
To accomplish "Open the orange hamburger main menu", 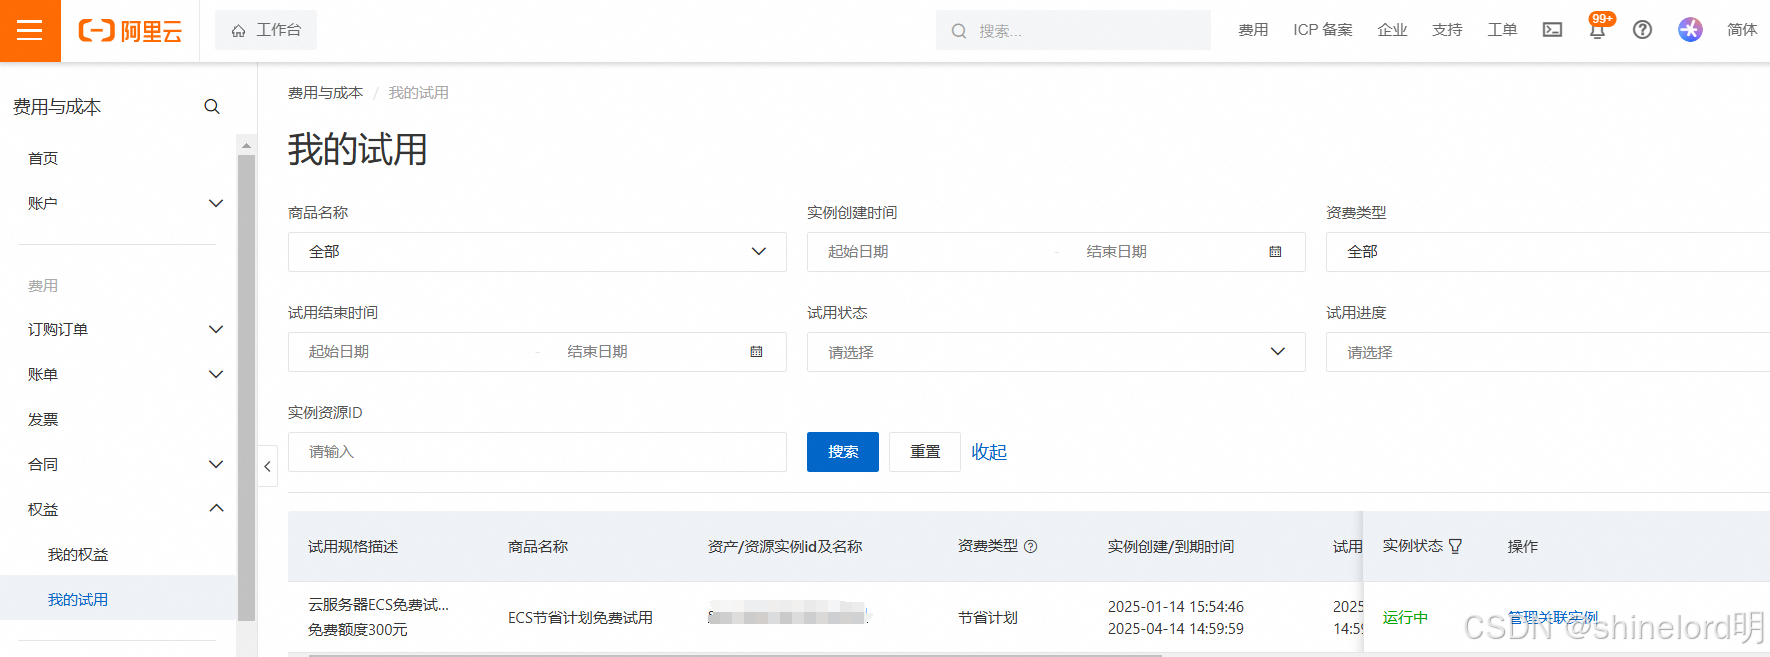I will tap(30, 31).
